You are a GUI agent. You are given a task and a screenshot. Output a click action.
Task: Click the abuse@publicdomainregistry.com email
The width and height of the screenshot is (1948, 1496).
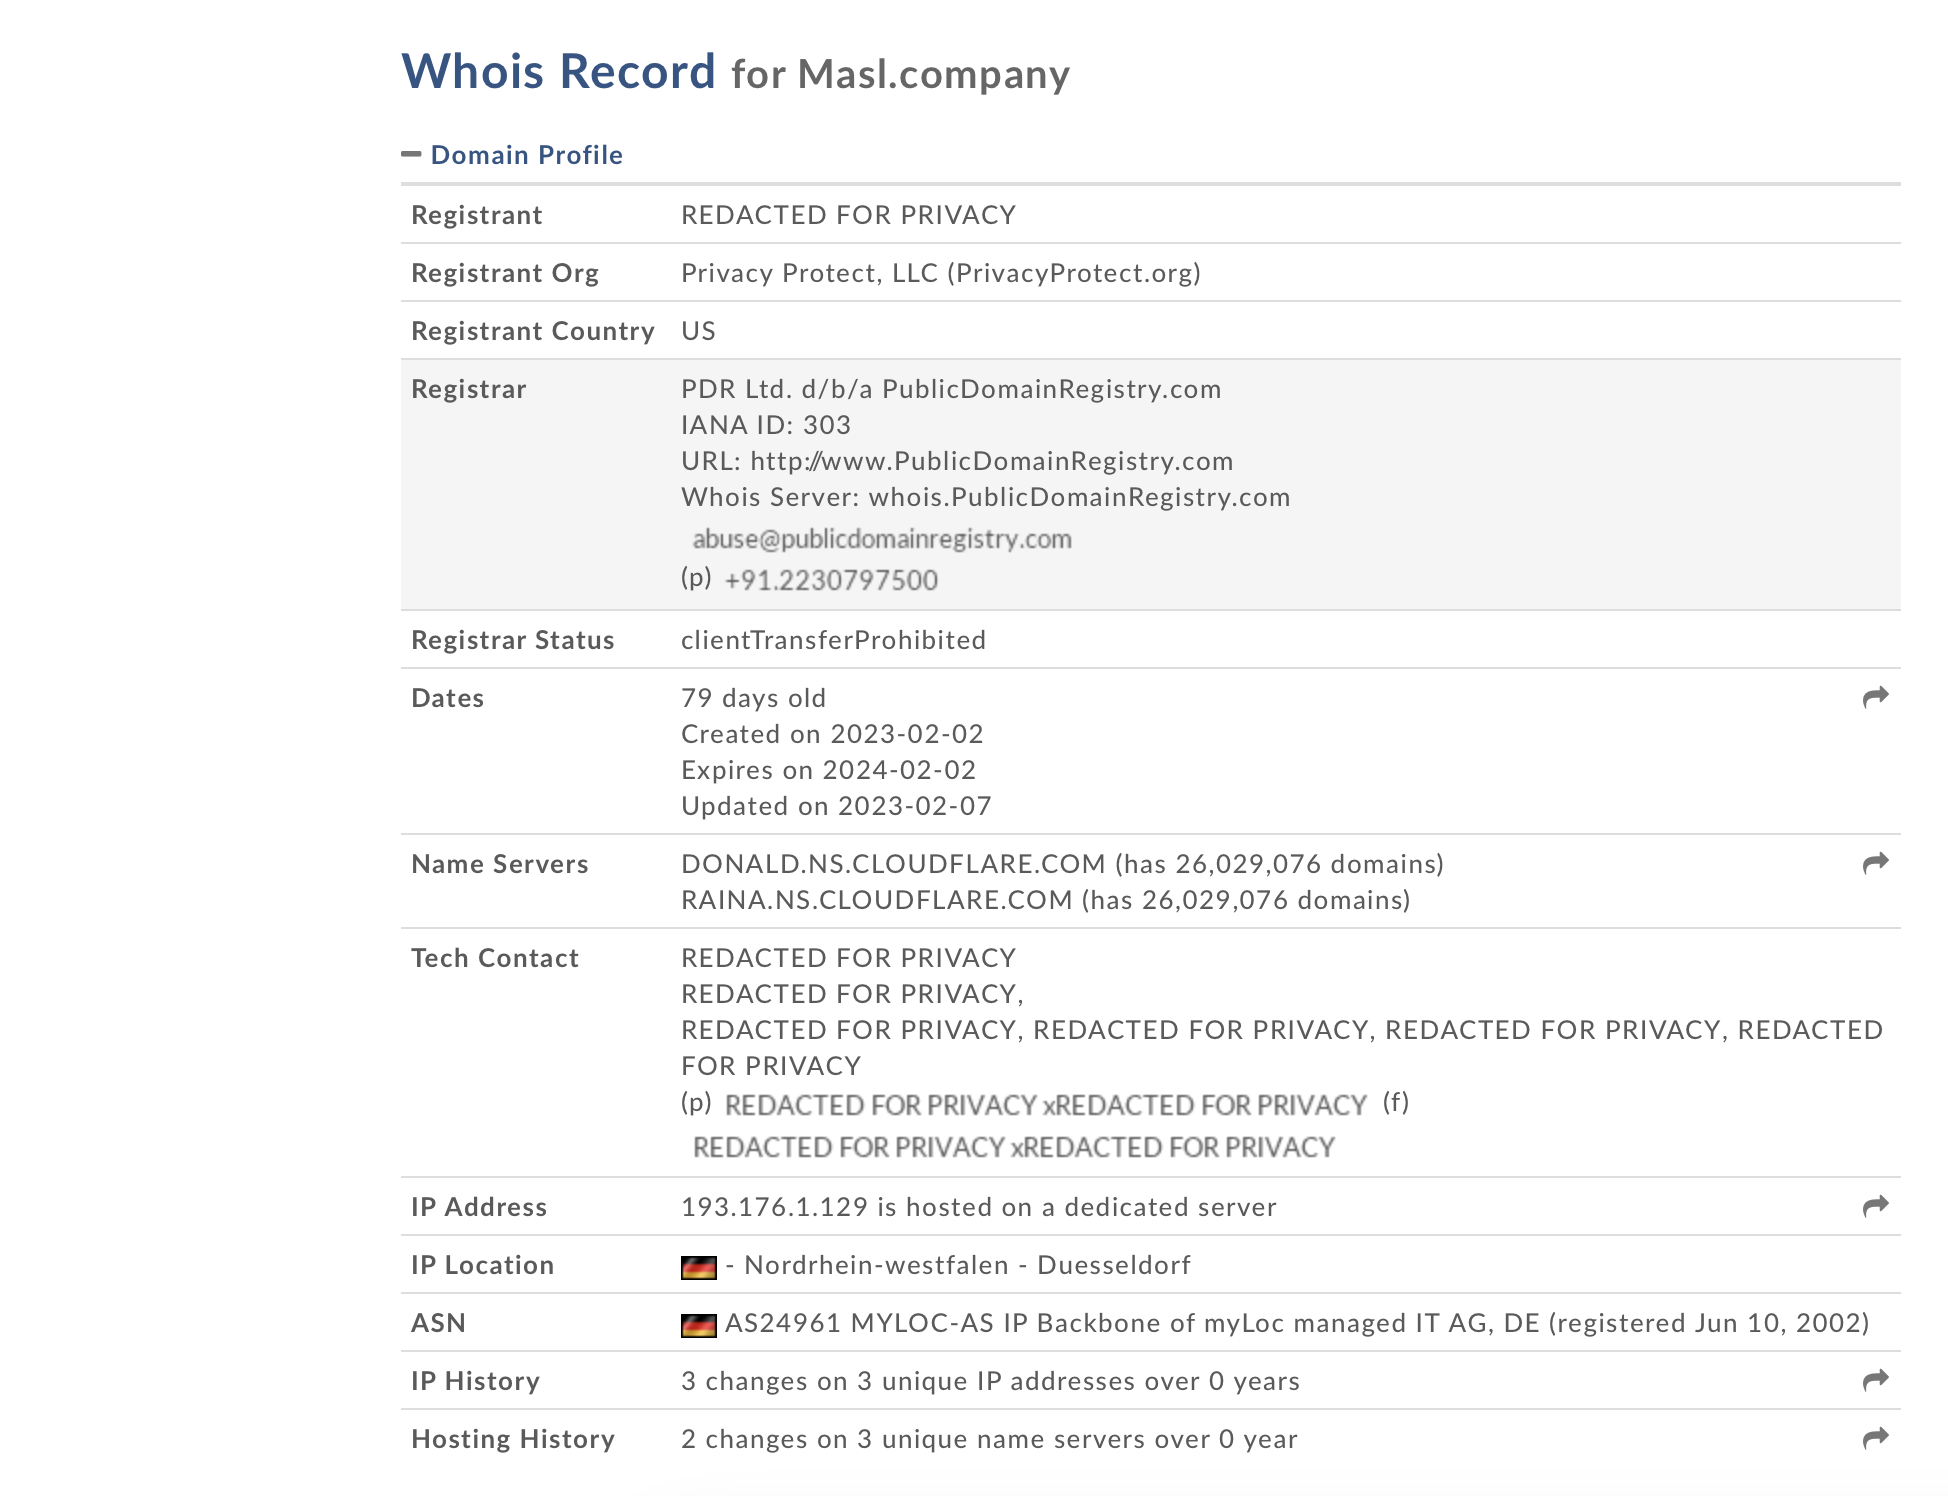pos(882,539)
